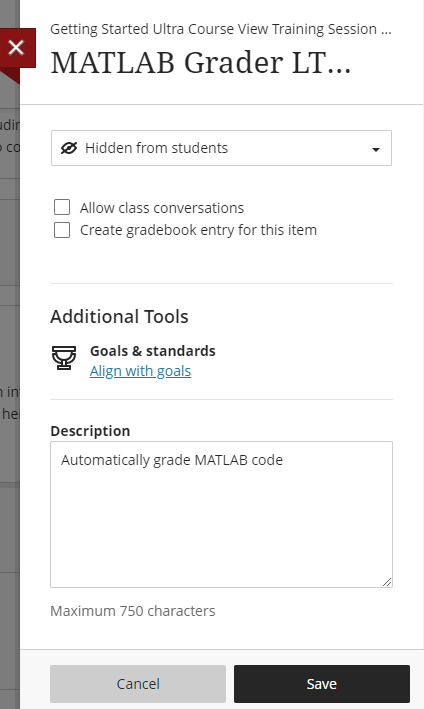Click the Hidden from students label text

point(156,148)
